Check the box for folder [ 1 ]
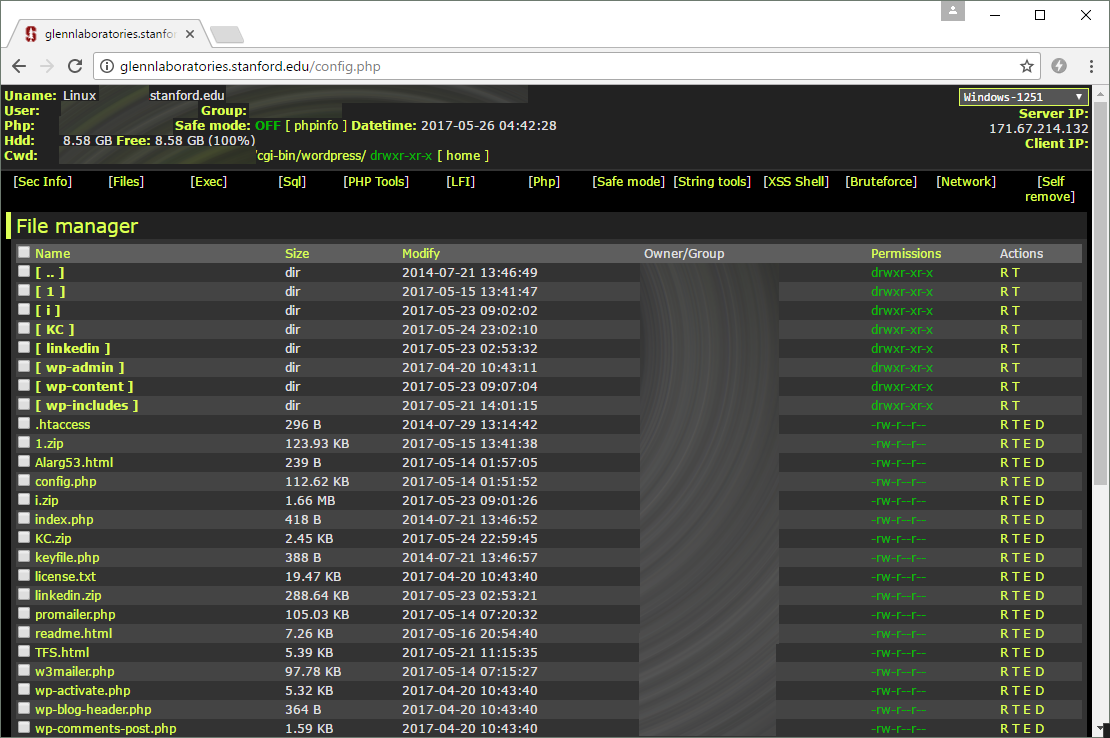Image resolution: width=1110 pixels, height=738 pixels. pyautogui.click(x=24, y=290)
